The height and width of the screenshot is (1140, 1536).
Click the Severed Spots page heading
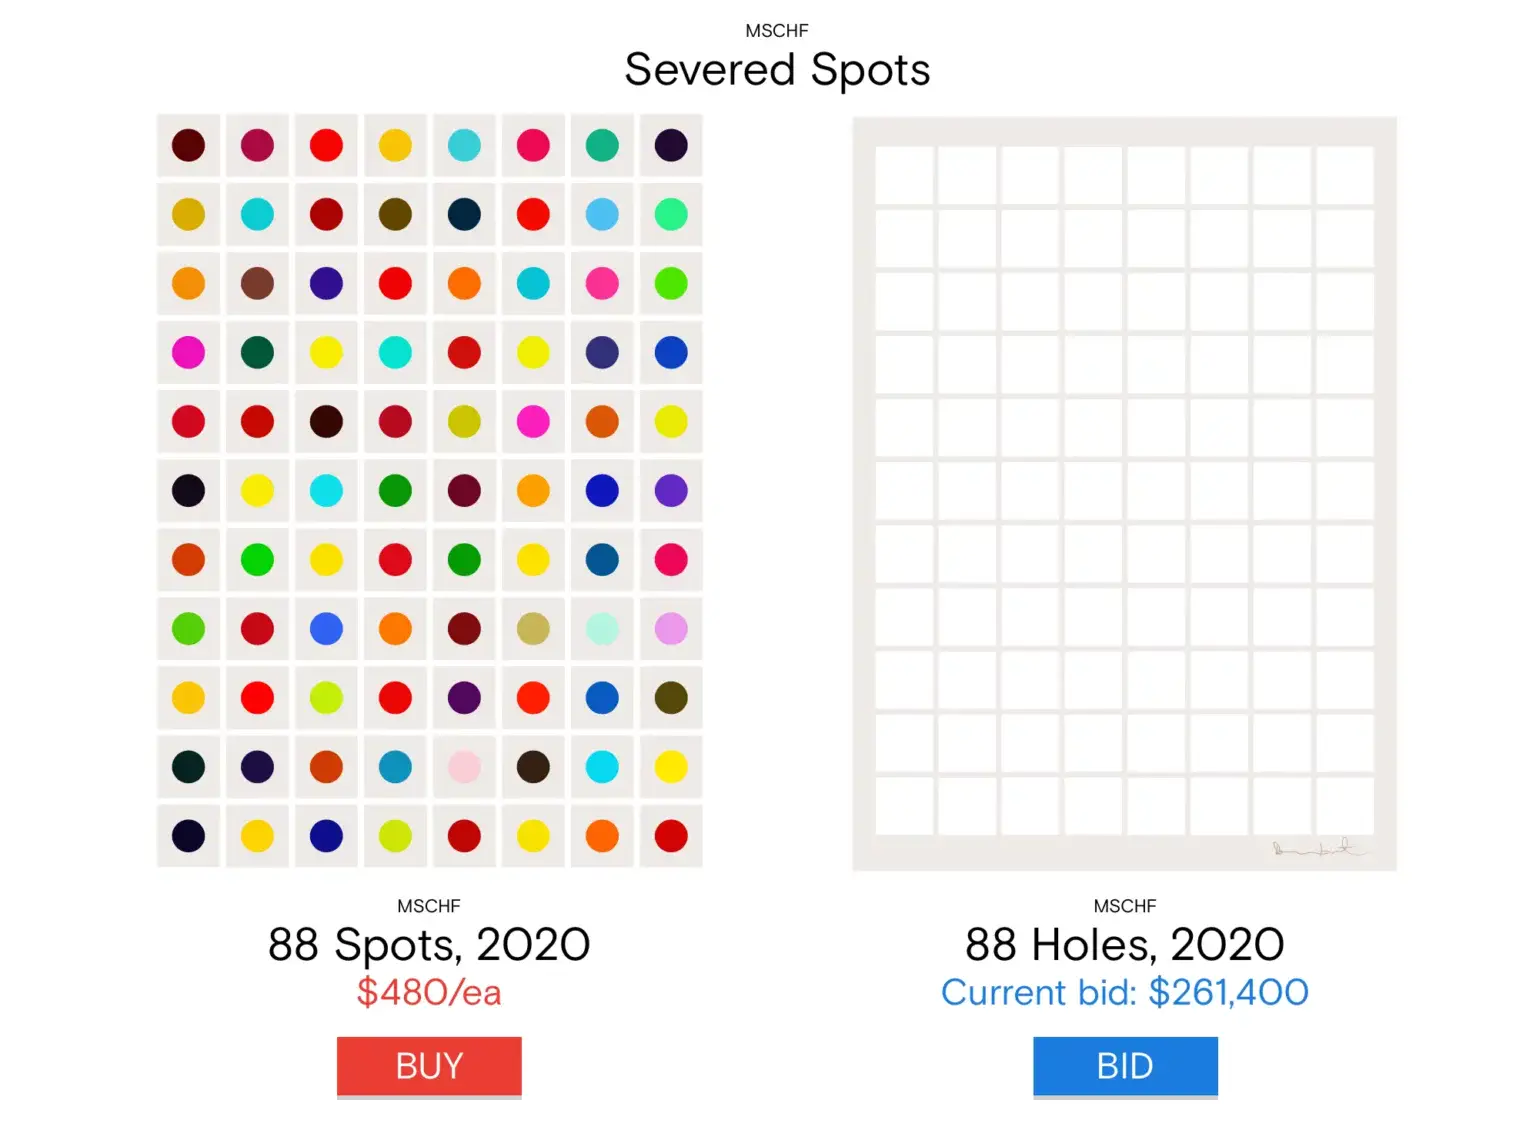tap(777, 70)
